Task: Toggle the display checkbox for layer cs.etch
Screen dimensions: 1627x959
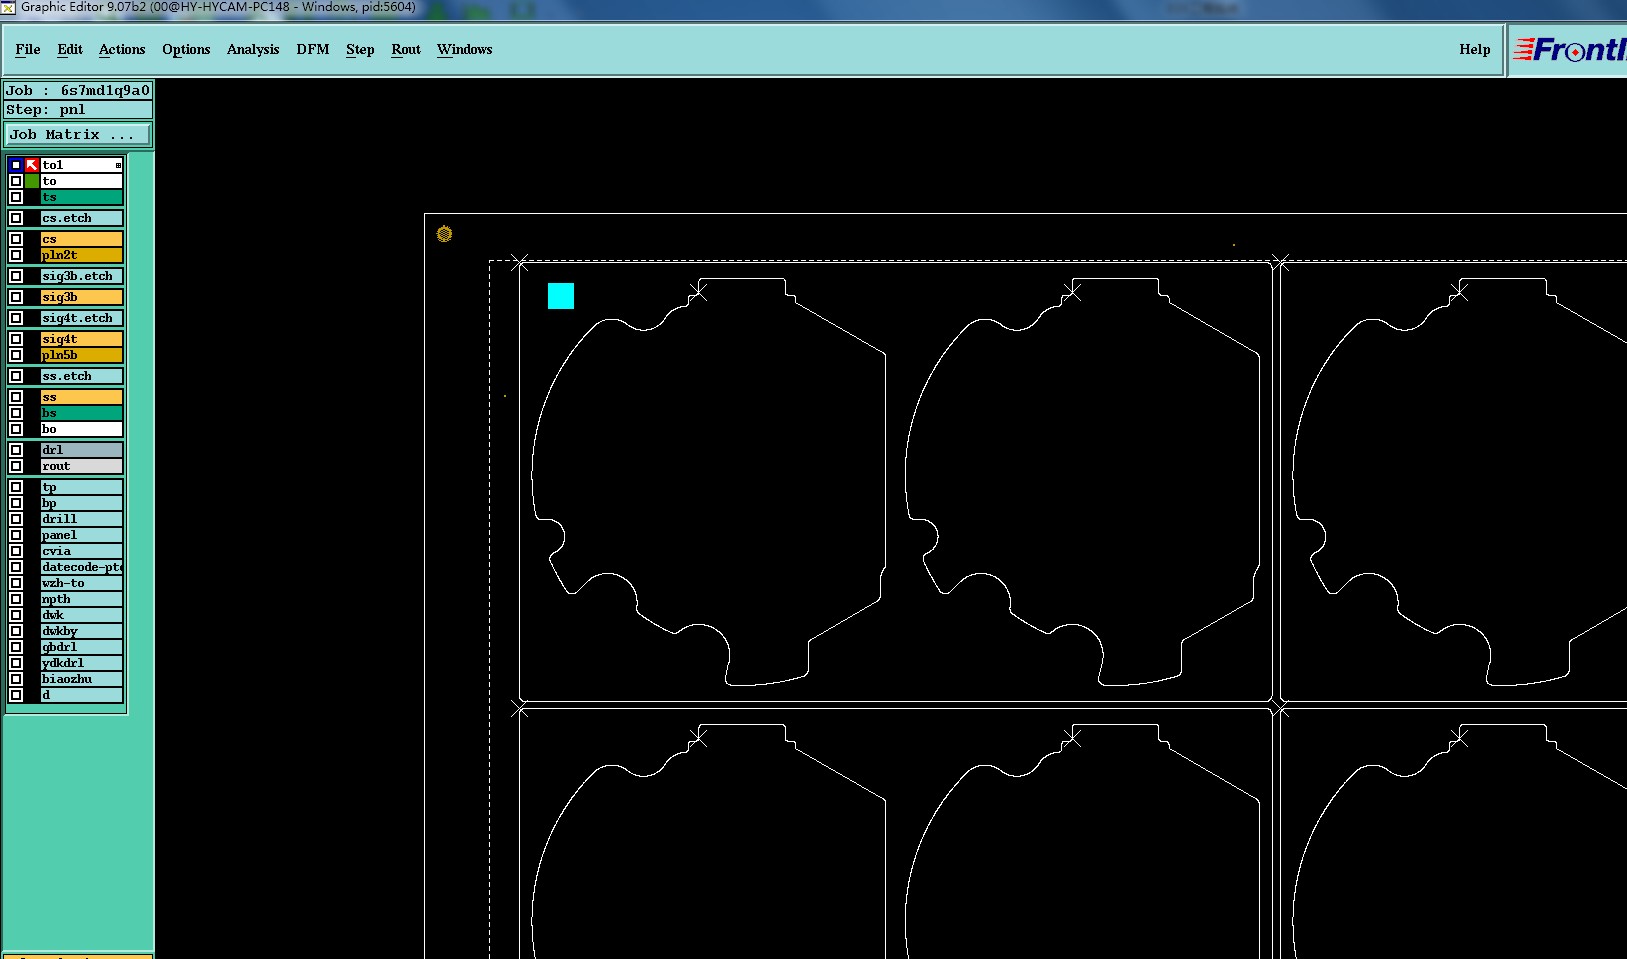Action: (16, 218)
